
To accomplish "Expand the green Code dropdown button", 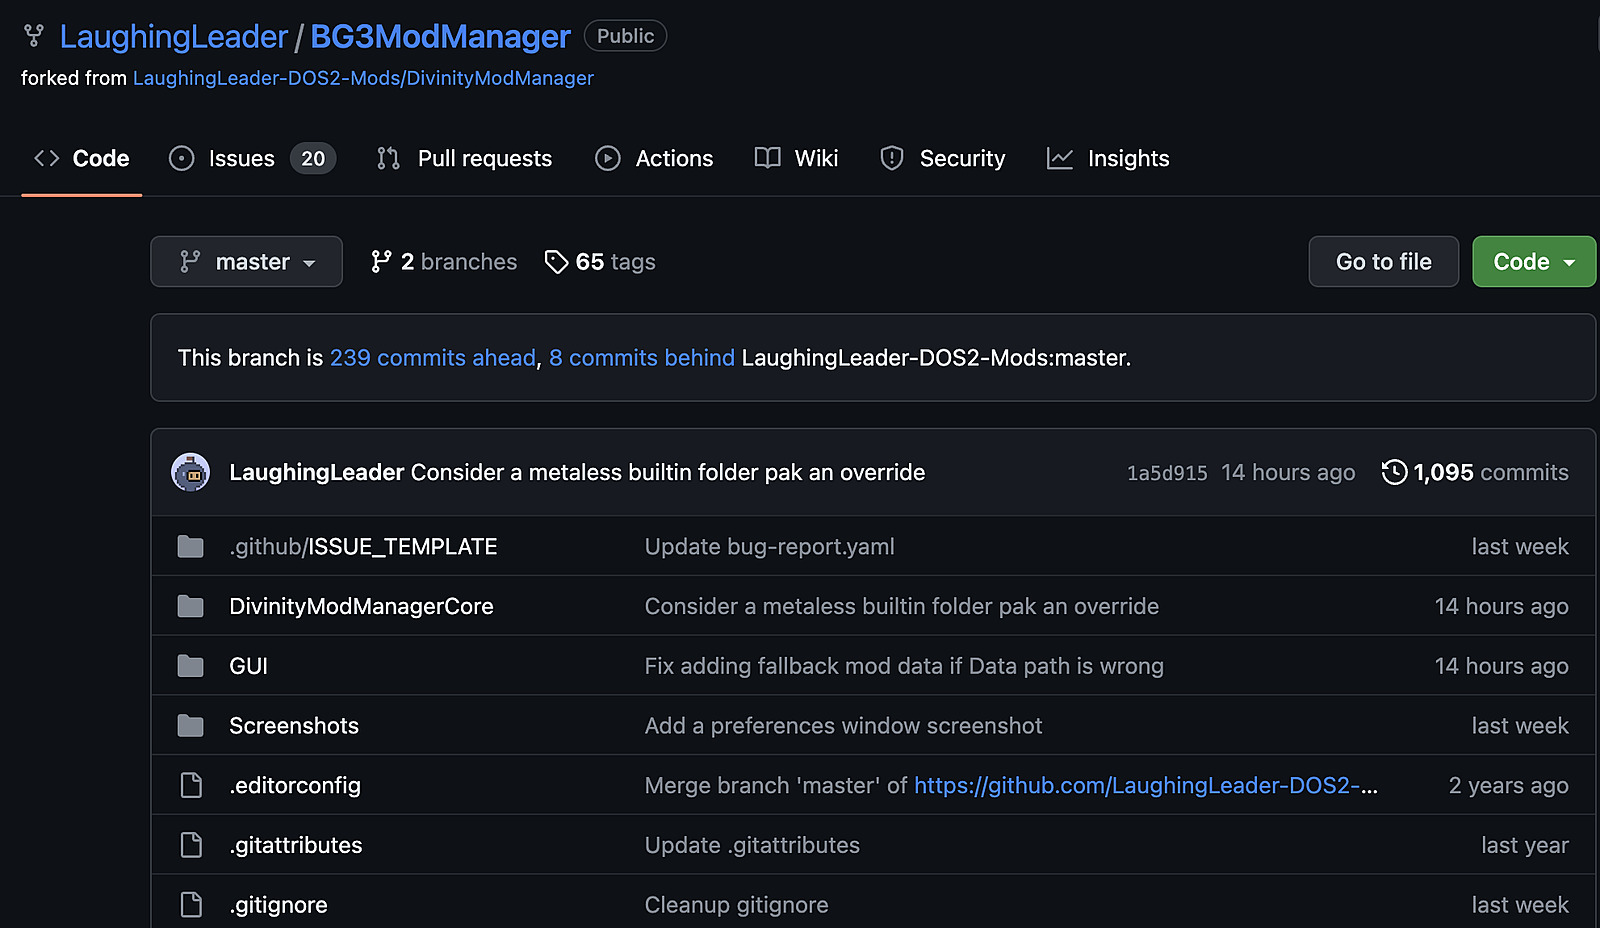I will (x=1533, y=262).
